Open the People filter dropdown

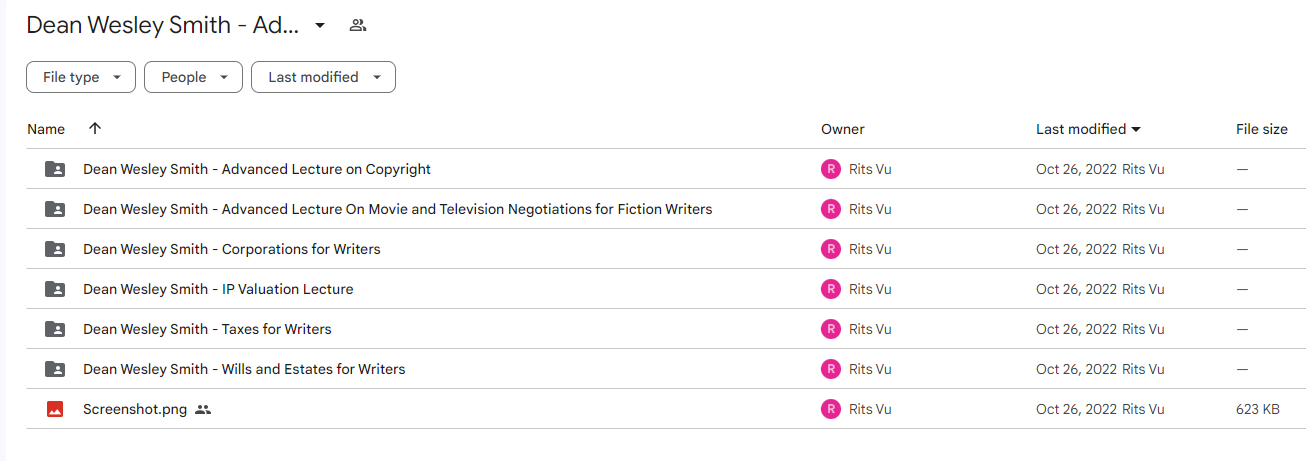click(193, 77)
